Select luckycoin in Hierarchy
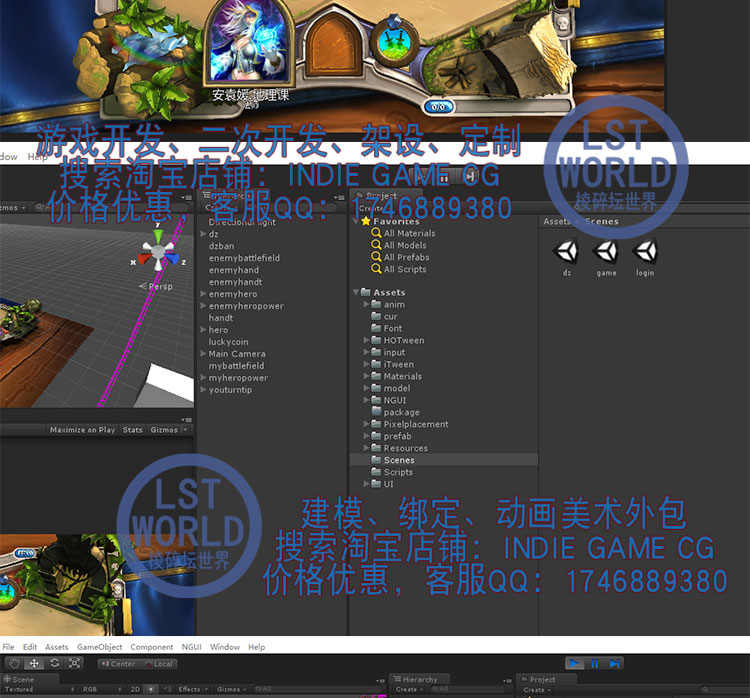750x698 pixels. pos(228,342)
